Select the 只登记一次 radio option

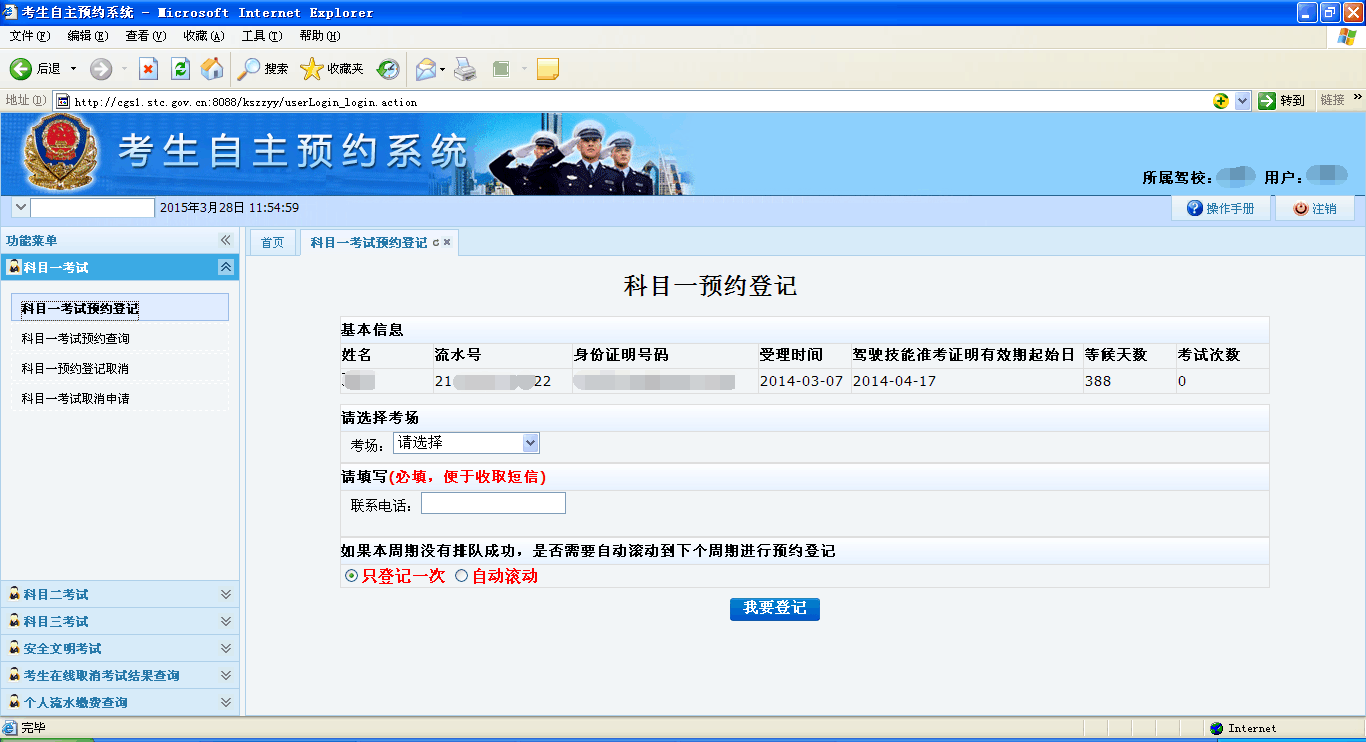tap(351, 576)
